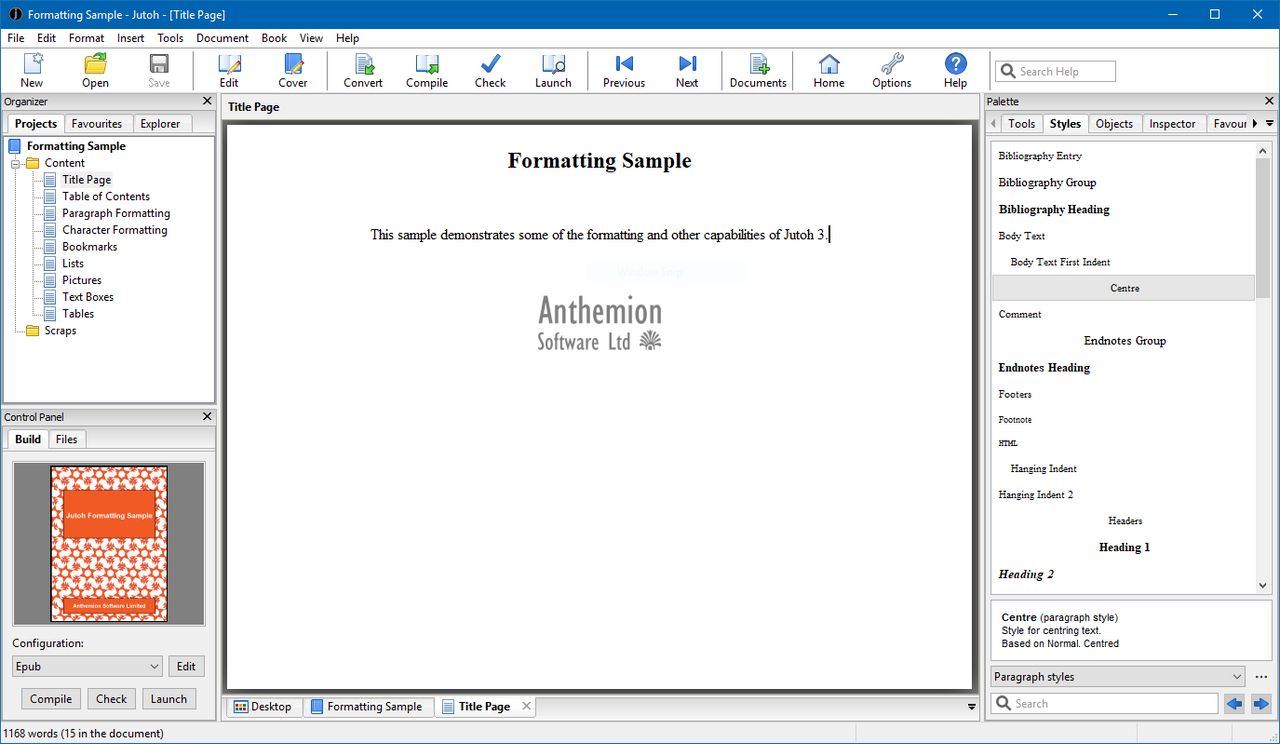Open the View menu
This screenshot has width=1280, height=744.
click(x=311, y=38)
